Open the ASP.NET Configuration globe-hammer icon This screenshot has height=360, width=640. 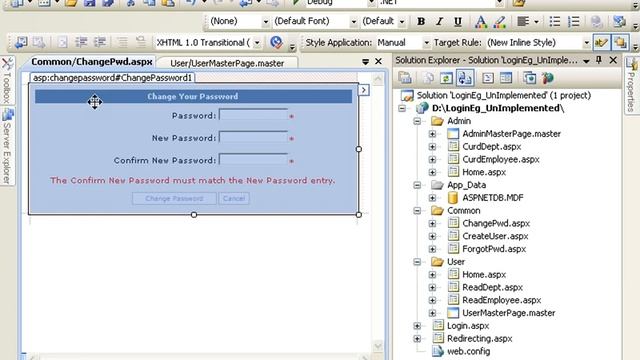tap(547, 78)
